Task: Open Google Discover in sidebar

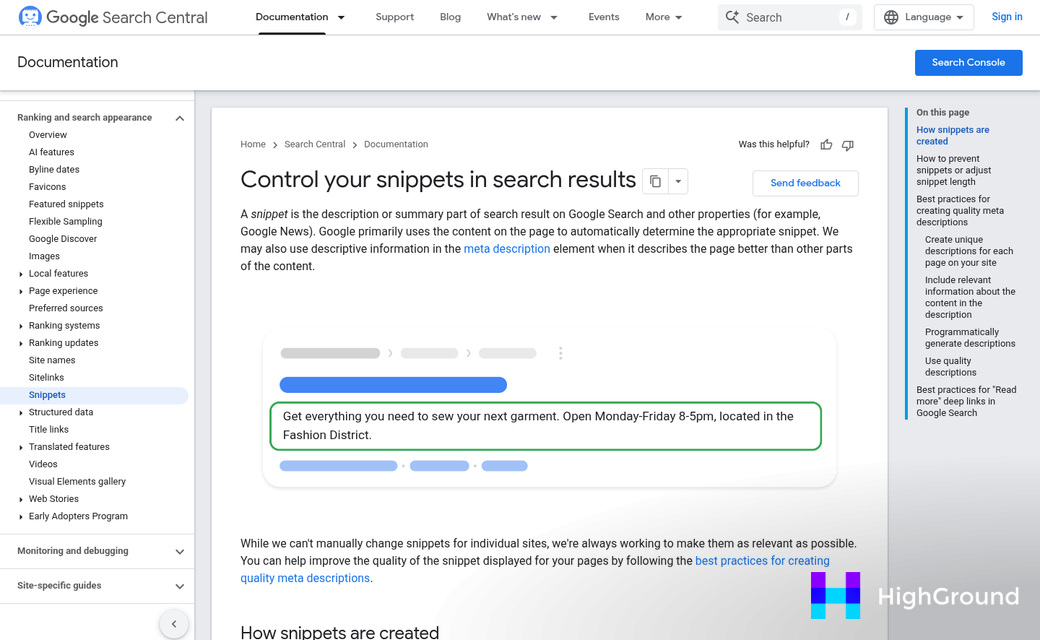Action: click(62, 239)
